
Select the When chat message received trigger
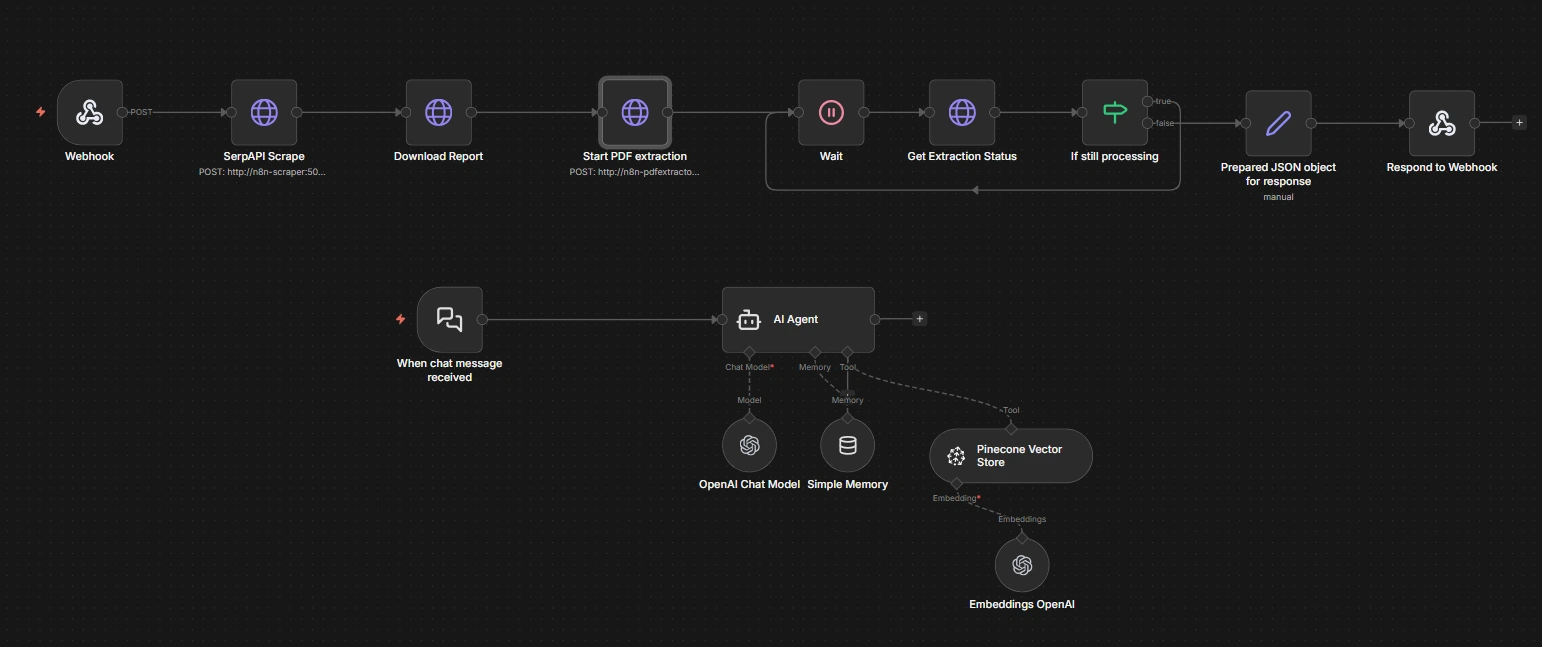click(449, 320)
